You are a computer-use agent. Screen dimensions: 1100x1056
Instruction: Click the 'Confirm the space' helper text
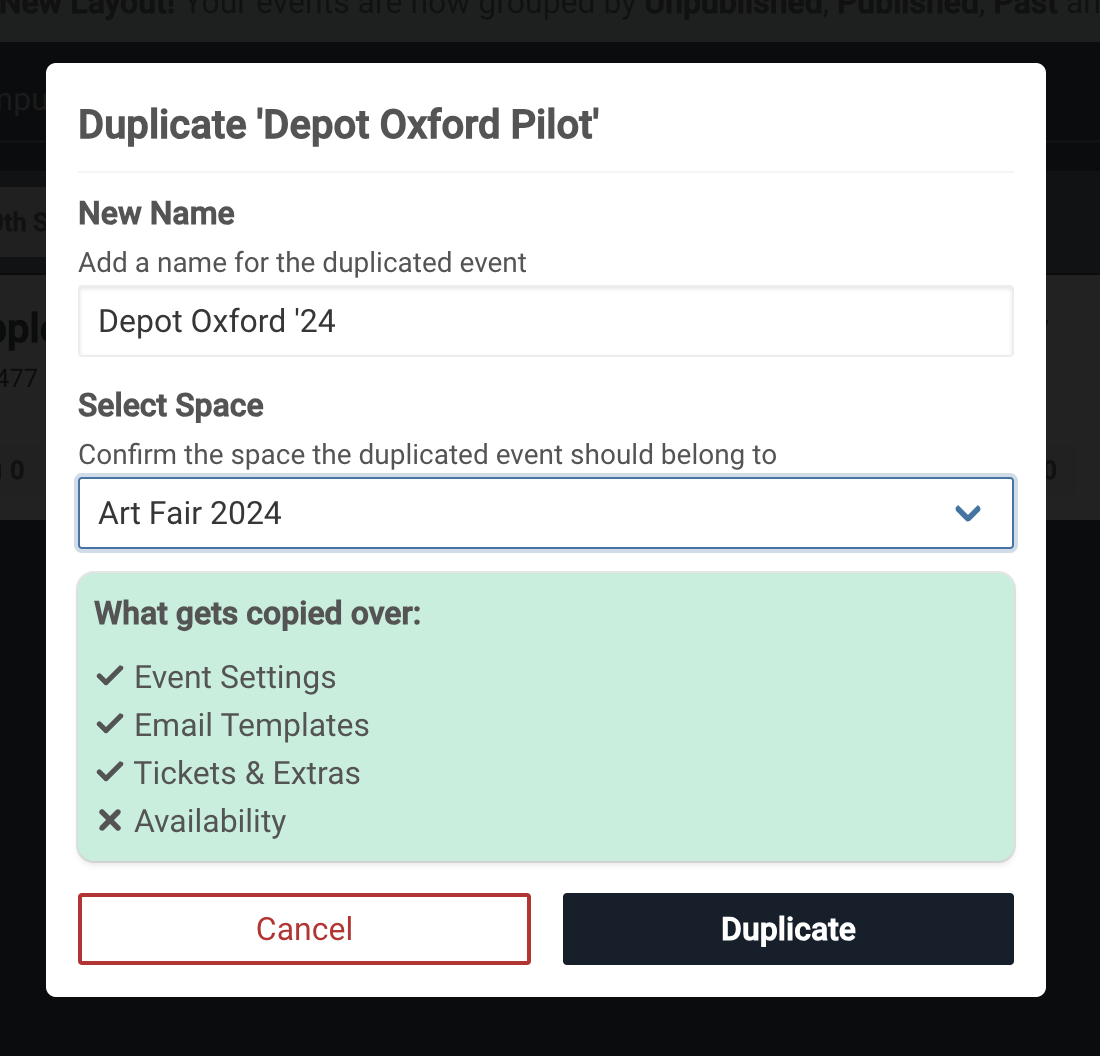(x=427, y=455)
